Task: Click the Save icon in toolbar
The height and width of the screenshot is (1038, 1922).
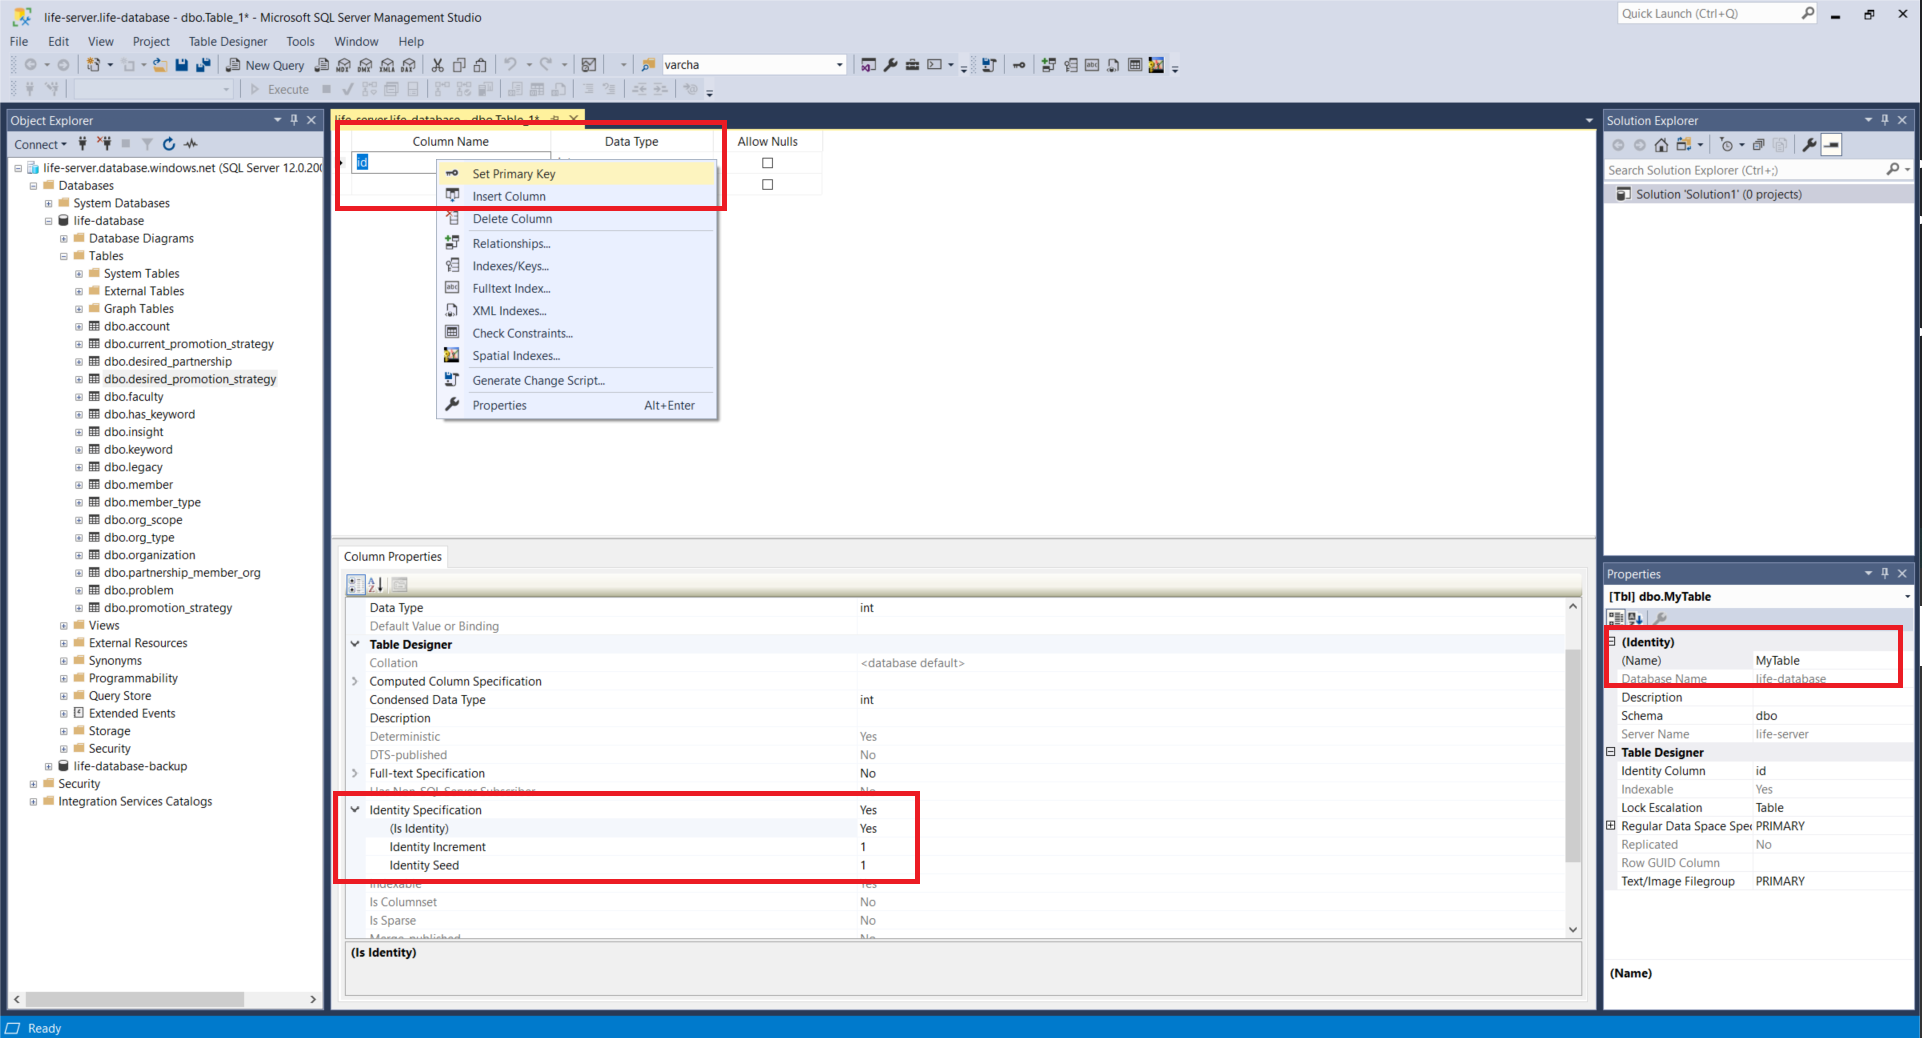Action: pos(182,65)
